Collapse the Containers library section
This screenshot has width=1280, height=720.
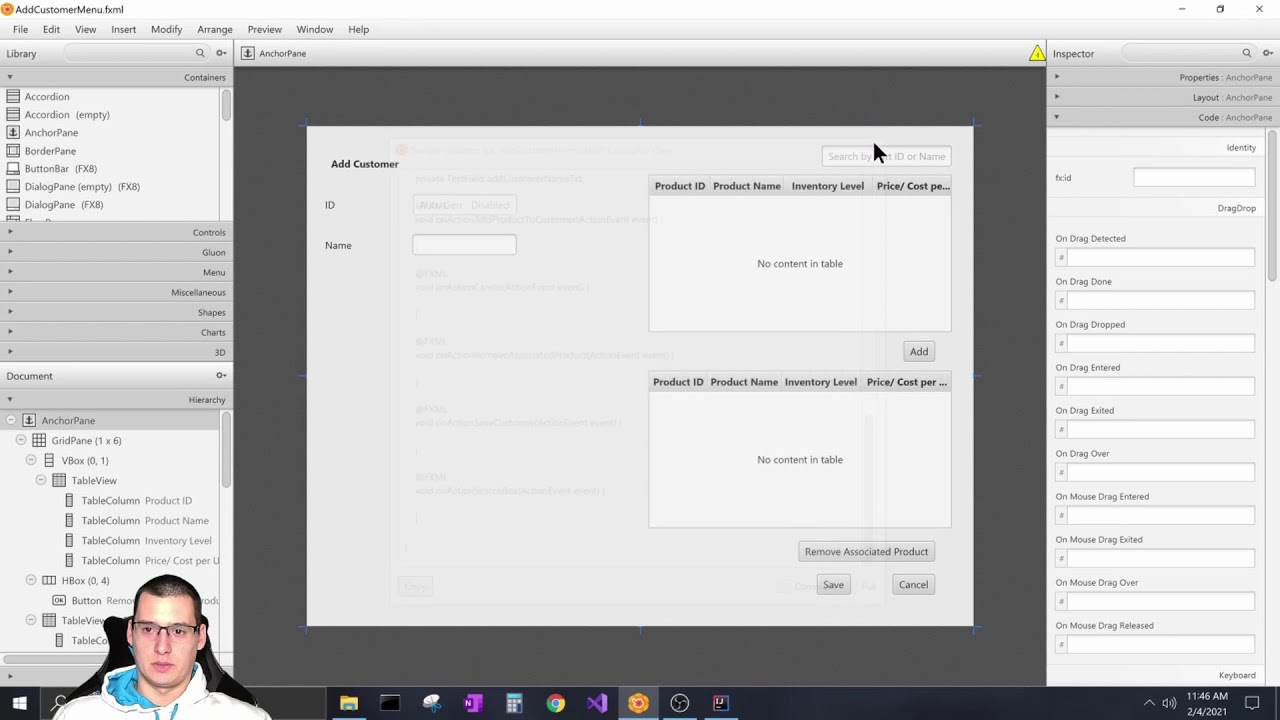click(x=116, y=77)
